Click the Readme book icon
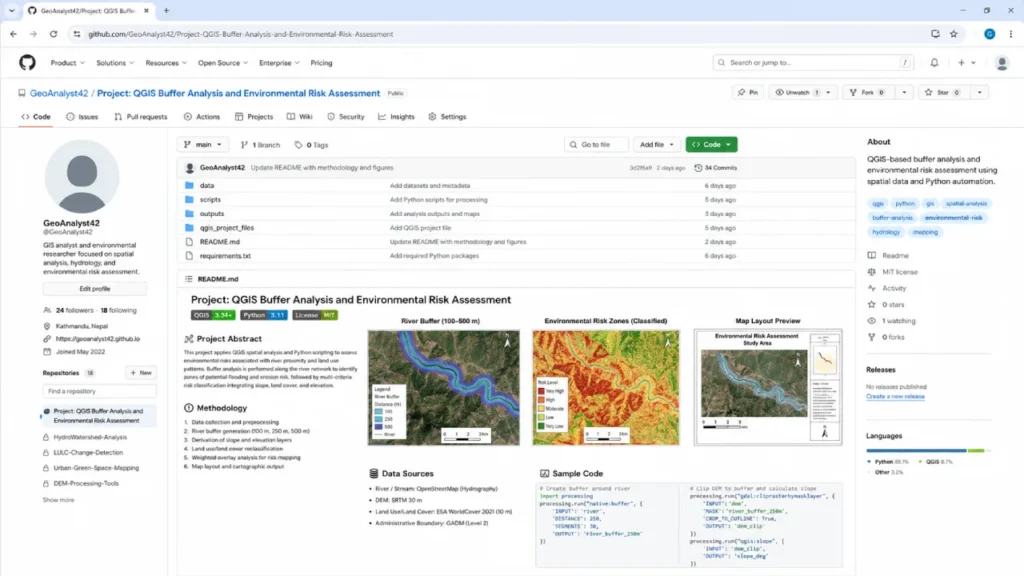This screenshot has width=1024, height=576. click(x=871, y=255)
